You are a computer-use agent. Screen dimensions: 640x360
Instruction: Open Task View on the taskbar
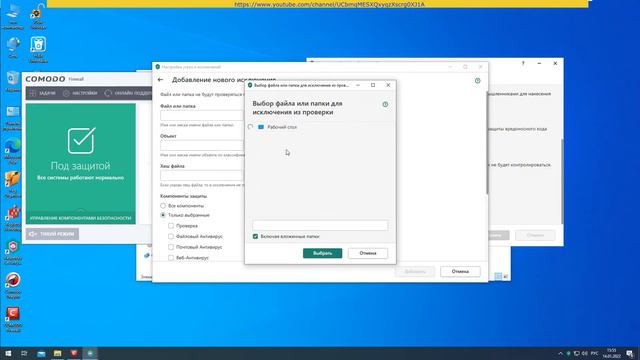click(24, 353)
